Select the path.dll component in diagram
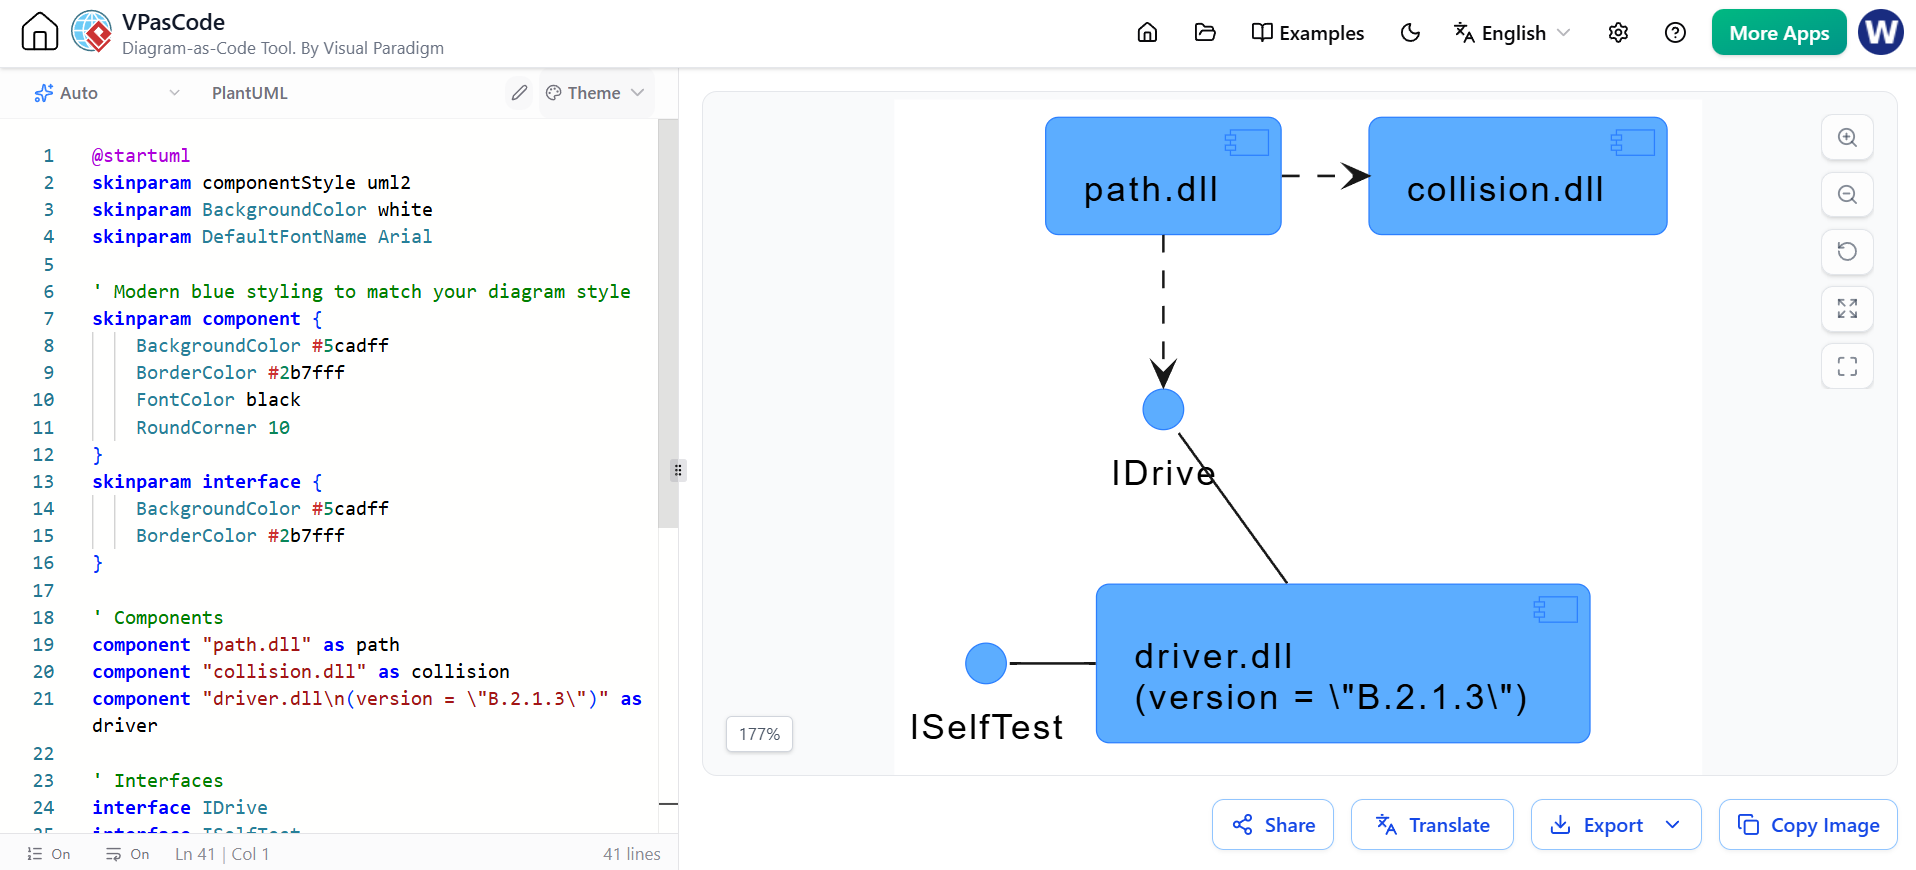1916x870 pixels. pyautogui.click(x=1163, y=176)
